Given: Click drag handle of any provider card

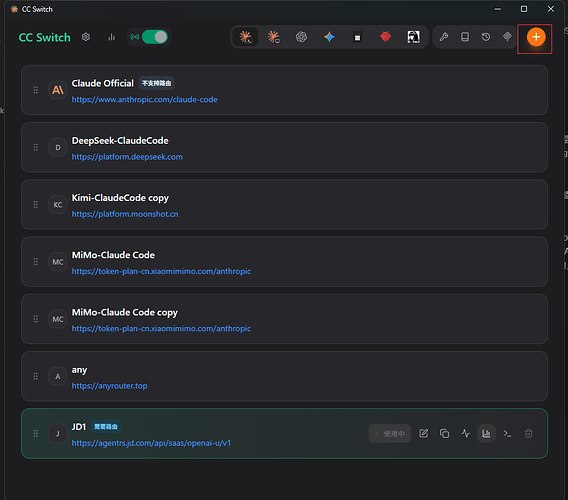Looking at the screenshot, I should point(36,376).
